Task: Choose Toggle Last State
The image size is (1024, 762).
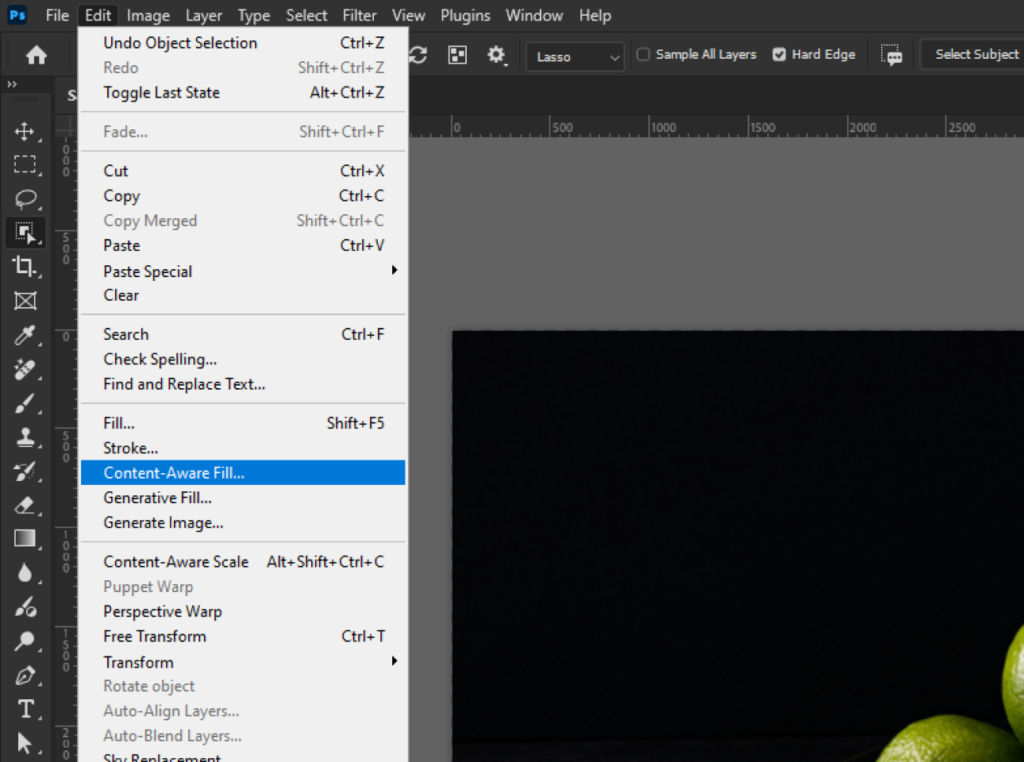Action: click(x=243, y=93)
